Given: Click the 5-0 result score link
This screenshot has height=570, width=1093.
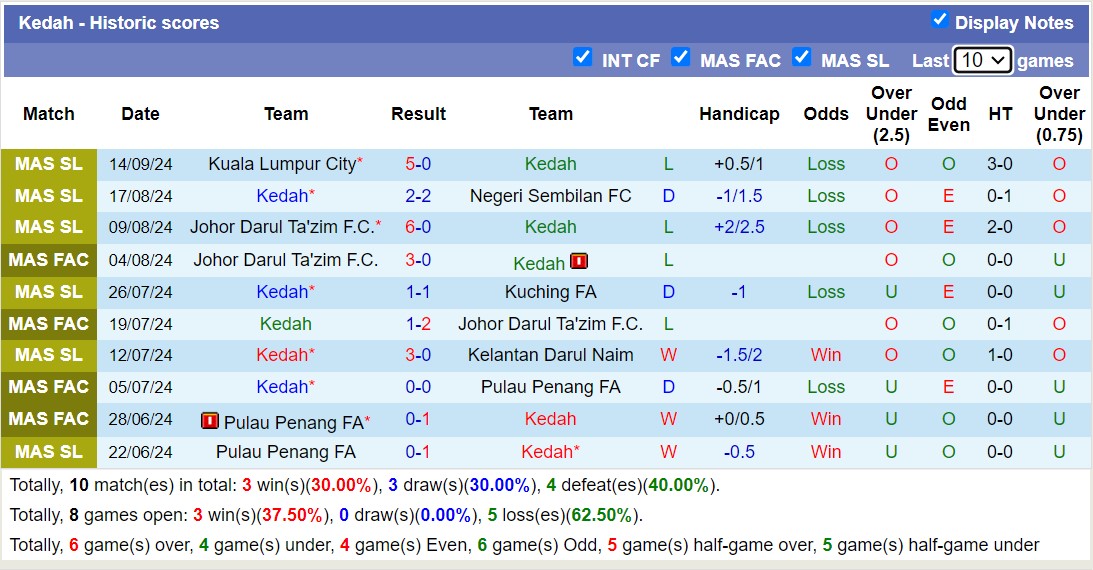Looking at the screenshot, I should pos(418,164).
